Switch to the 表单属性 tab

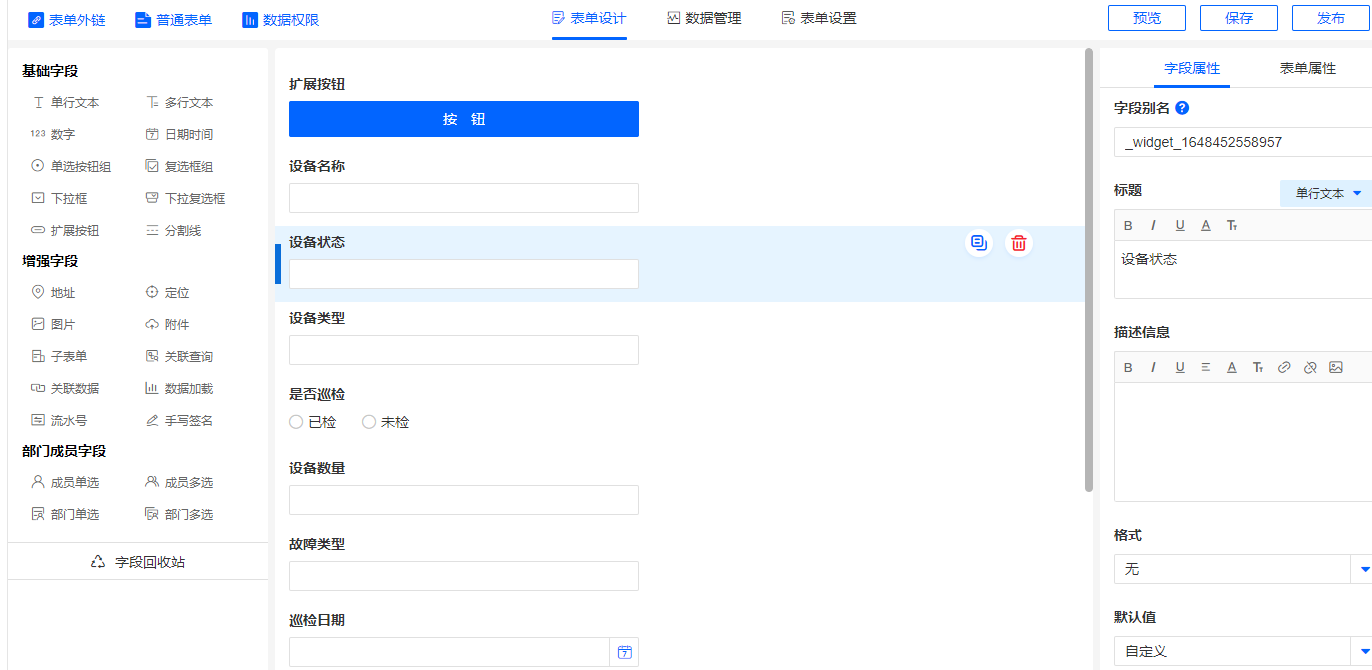tap(1307, 68)
